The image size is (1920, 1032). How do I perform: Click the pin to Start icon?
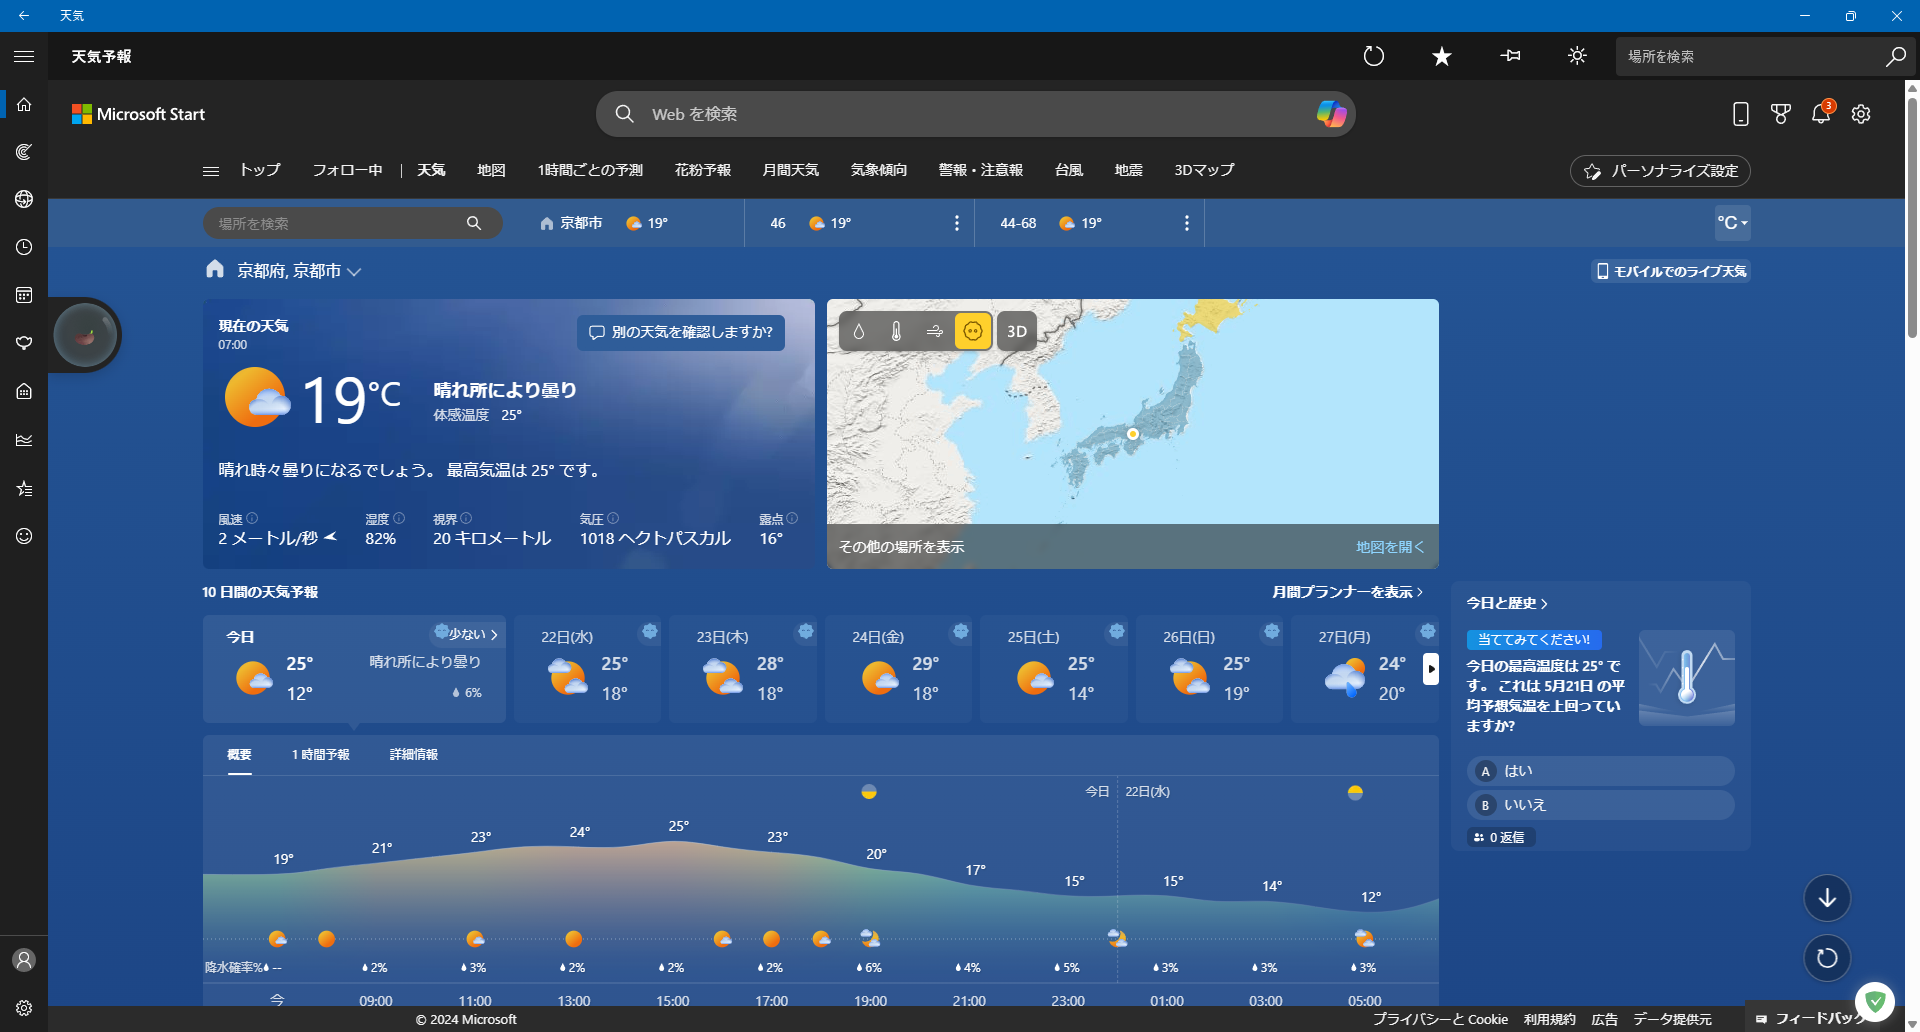[1510, 57]
